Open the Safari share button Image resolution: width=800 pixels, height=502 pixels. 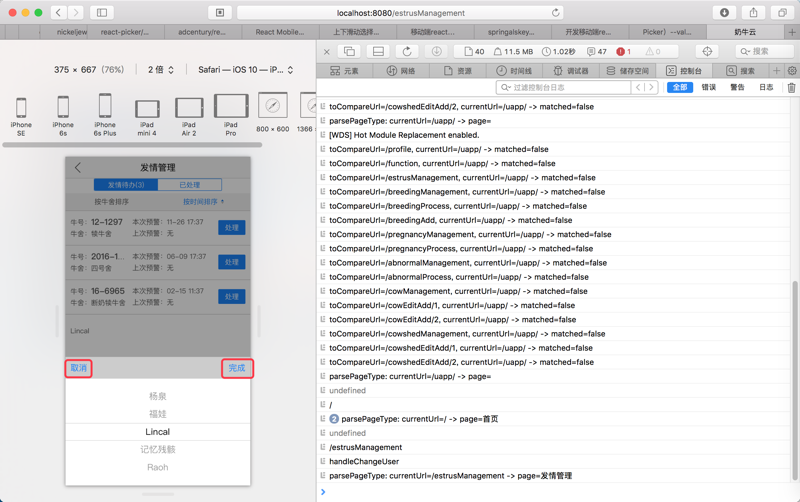(x=753, y=13)
